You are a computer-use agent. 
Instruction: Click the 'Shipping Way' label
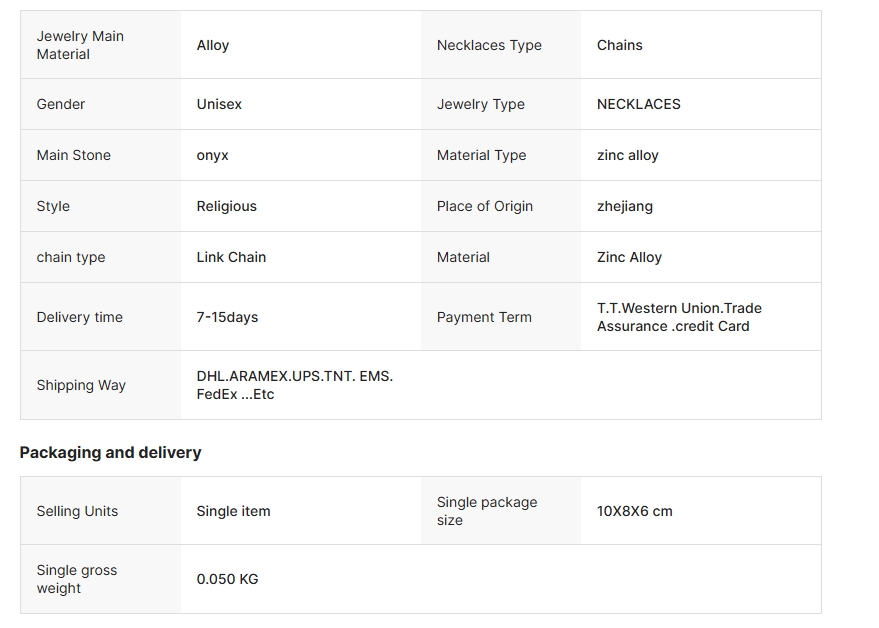[x=81, y=385]
